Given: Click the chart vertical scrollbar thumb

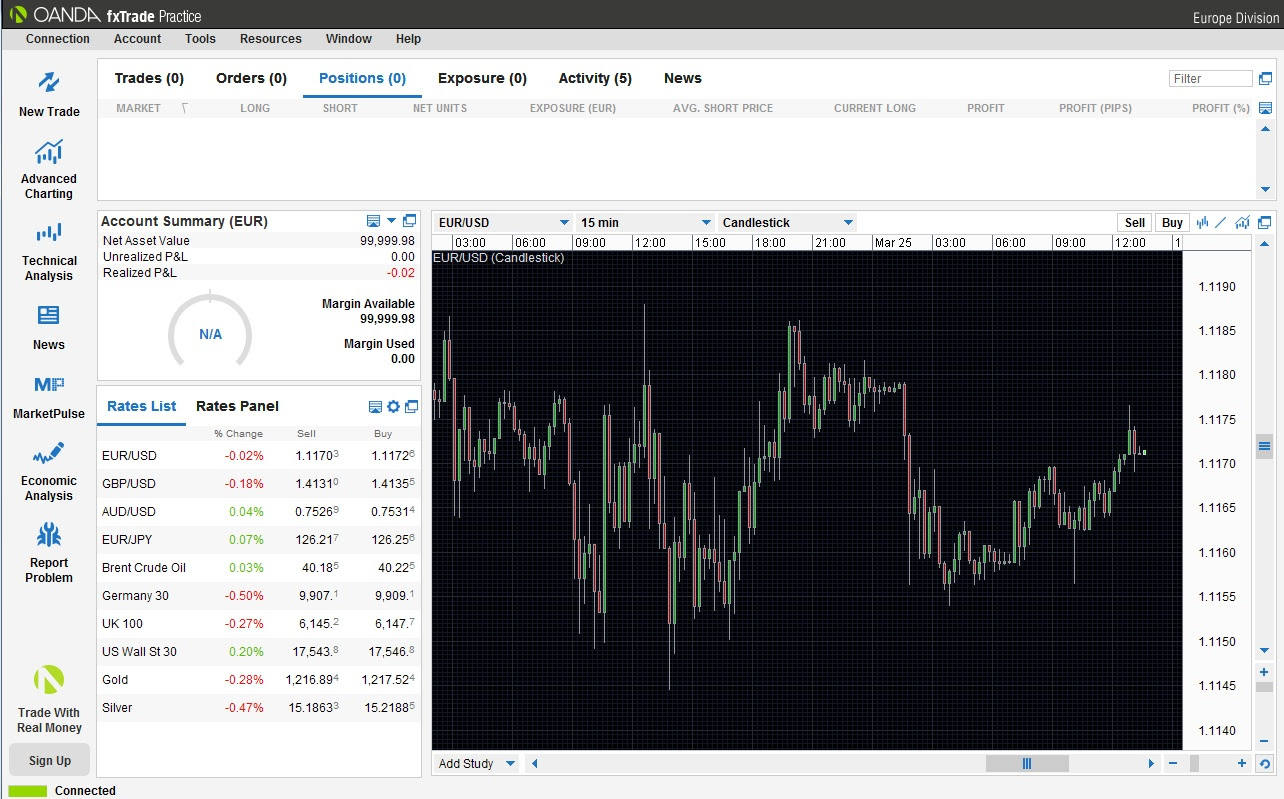Looking at the screenshot, I should coord(1265,446).
